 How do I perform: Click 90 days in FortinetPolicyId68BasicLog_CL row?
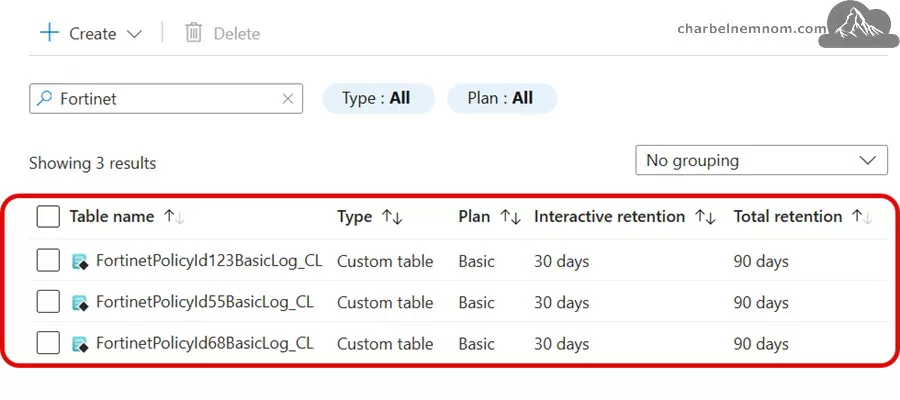tap(761, 343)
